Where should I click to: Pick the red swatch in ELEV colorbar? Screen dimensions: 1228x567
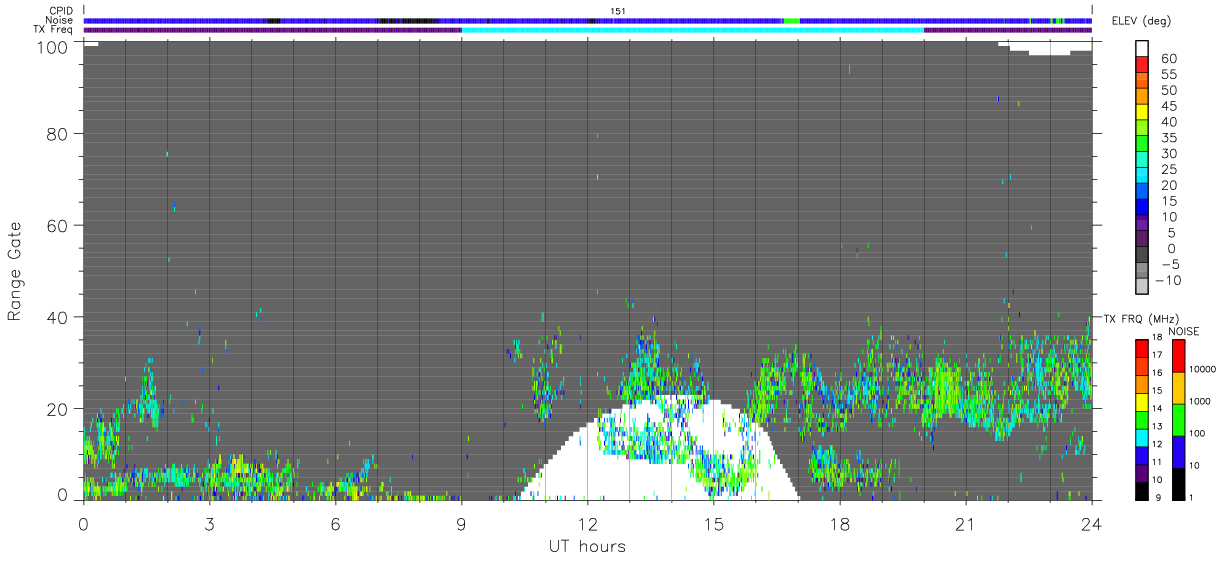[1143, 66]
